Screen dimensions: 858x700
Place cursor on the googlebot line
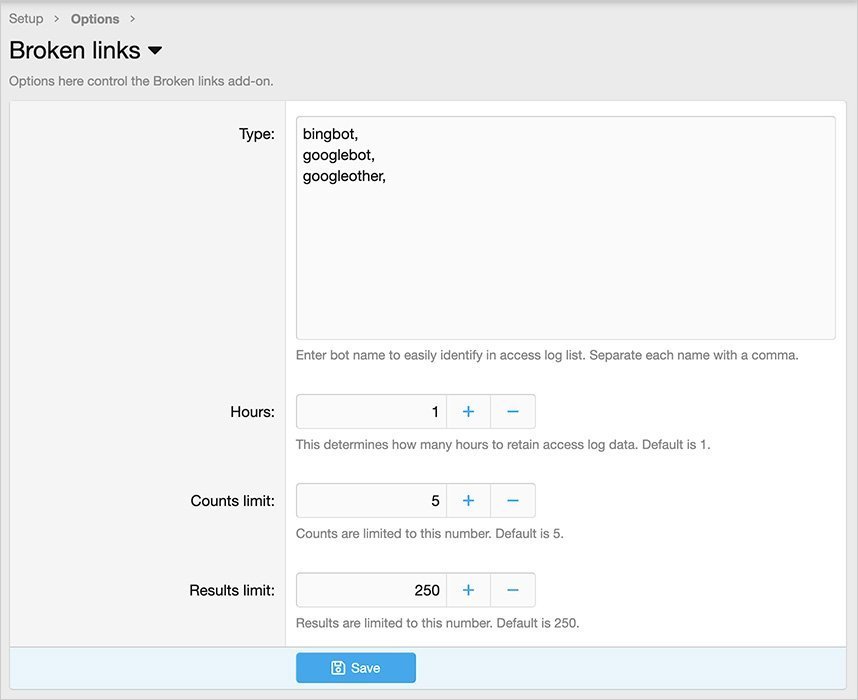338,155
